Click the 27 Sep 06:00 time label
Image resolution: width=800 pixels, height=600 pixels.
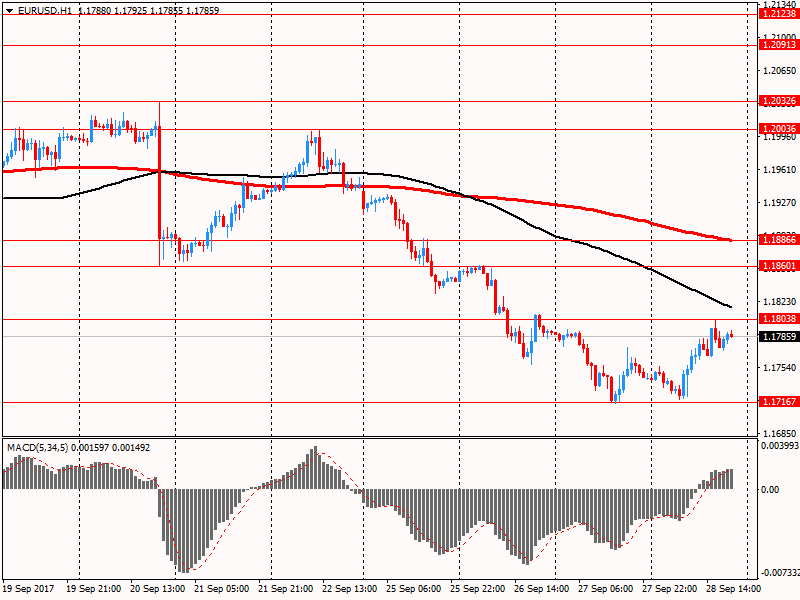tap(606, 589)
